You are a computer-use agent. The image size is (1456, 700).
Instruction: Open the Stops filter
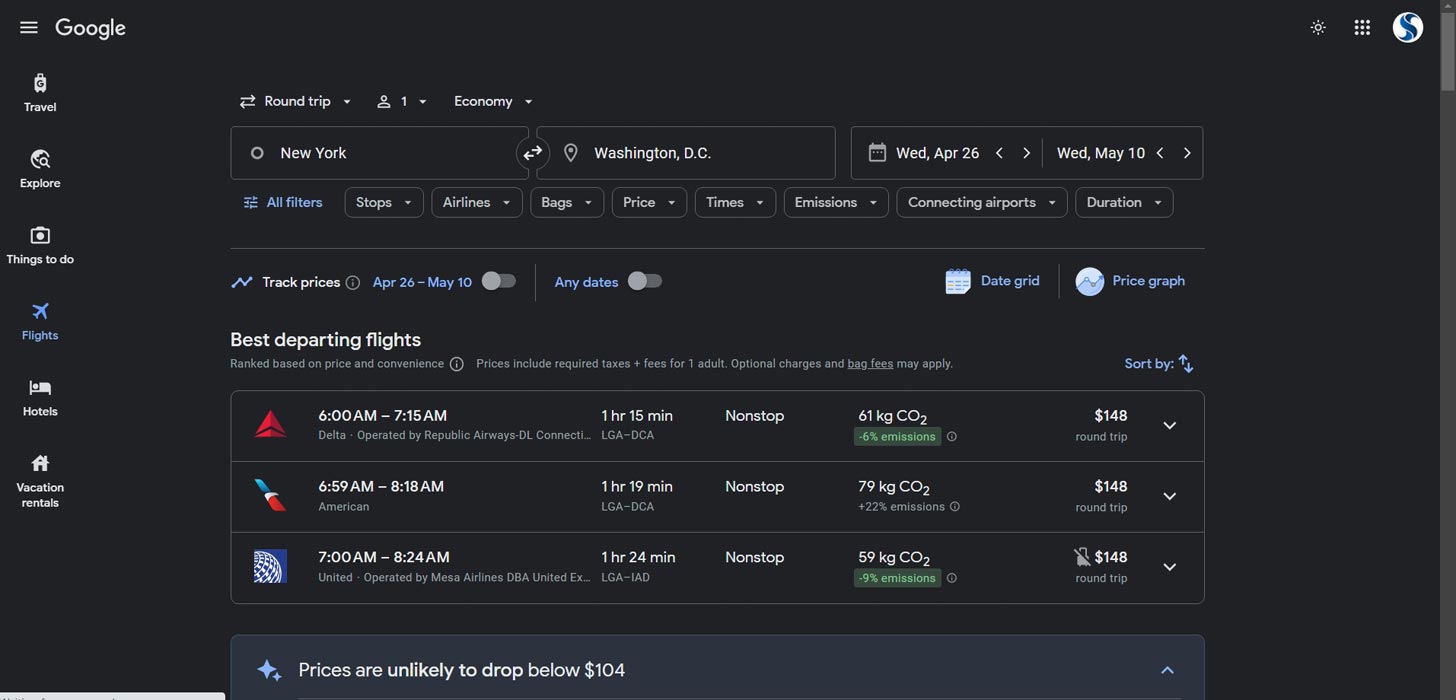384,202
